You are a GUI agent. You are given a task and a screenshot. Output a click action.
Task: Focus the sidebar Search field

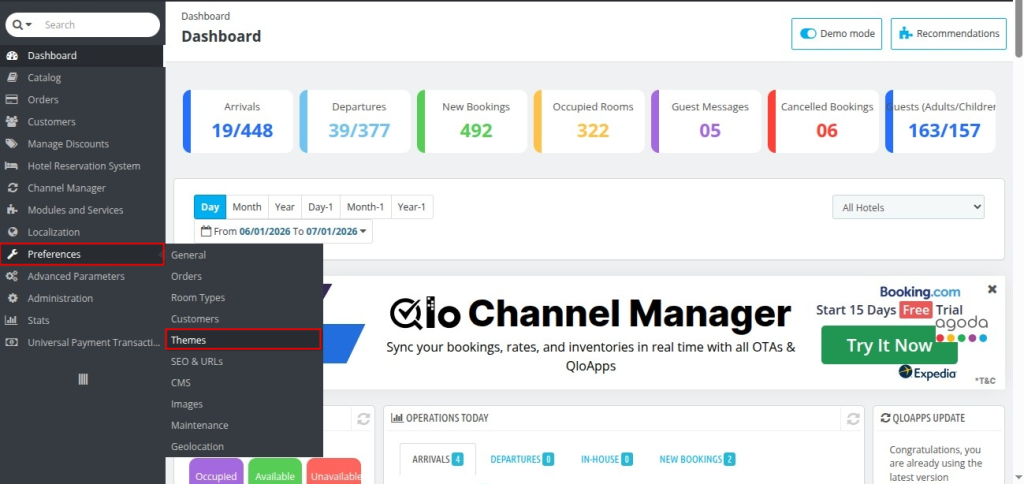tap(98, 25)
